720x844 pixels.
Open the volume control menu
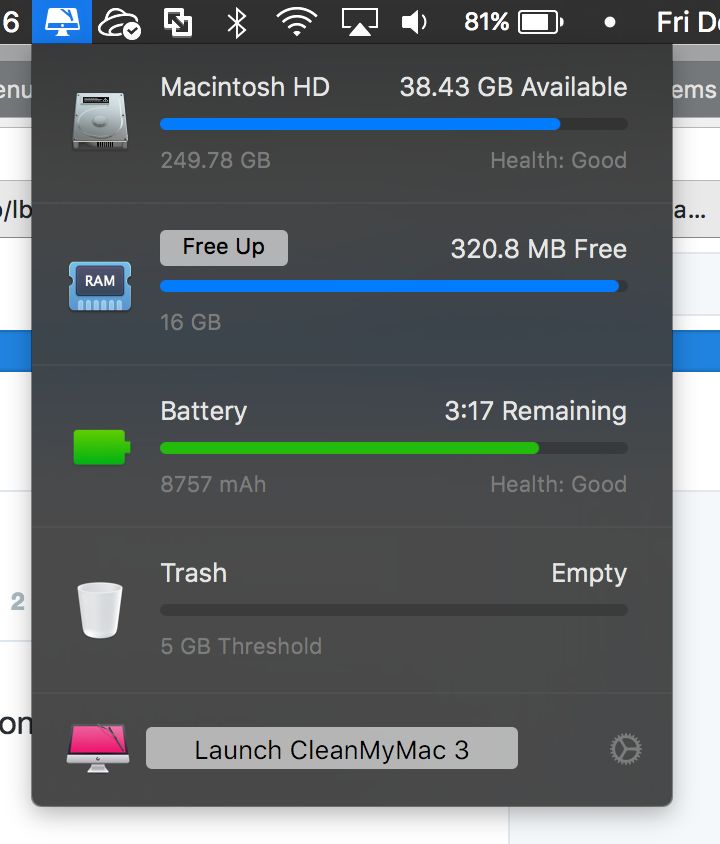click(x=414, y=23)
